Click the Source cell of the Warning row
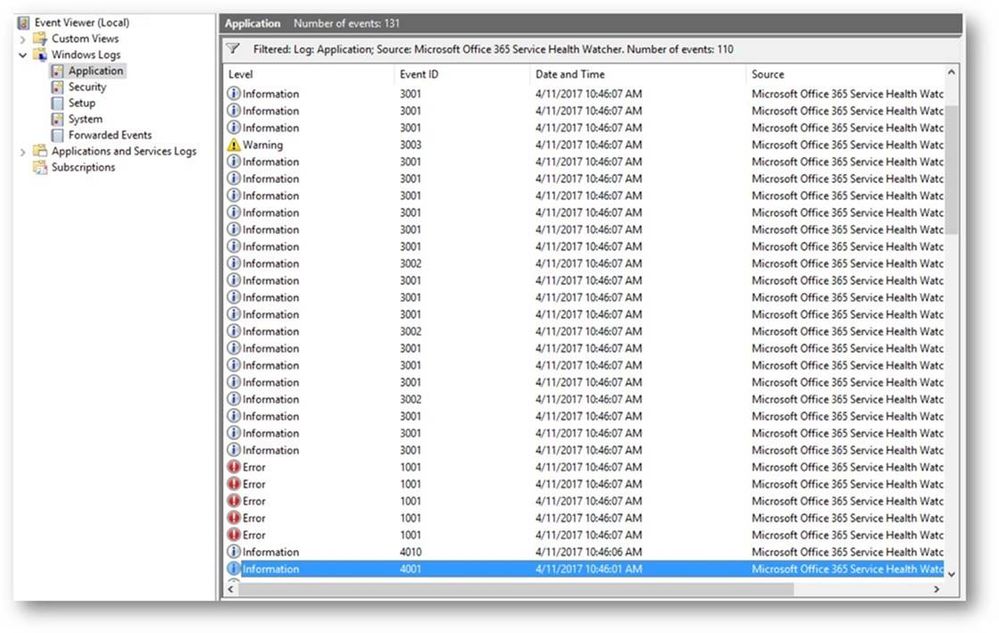The image size is (999, 633). [x=847, y=145]
